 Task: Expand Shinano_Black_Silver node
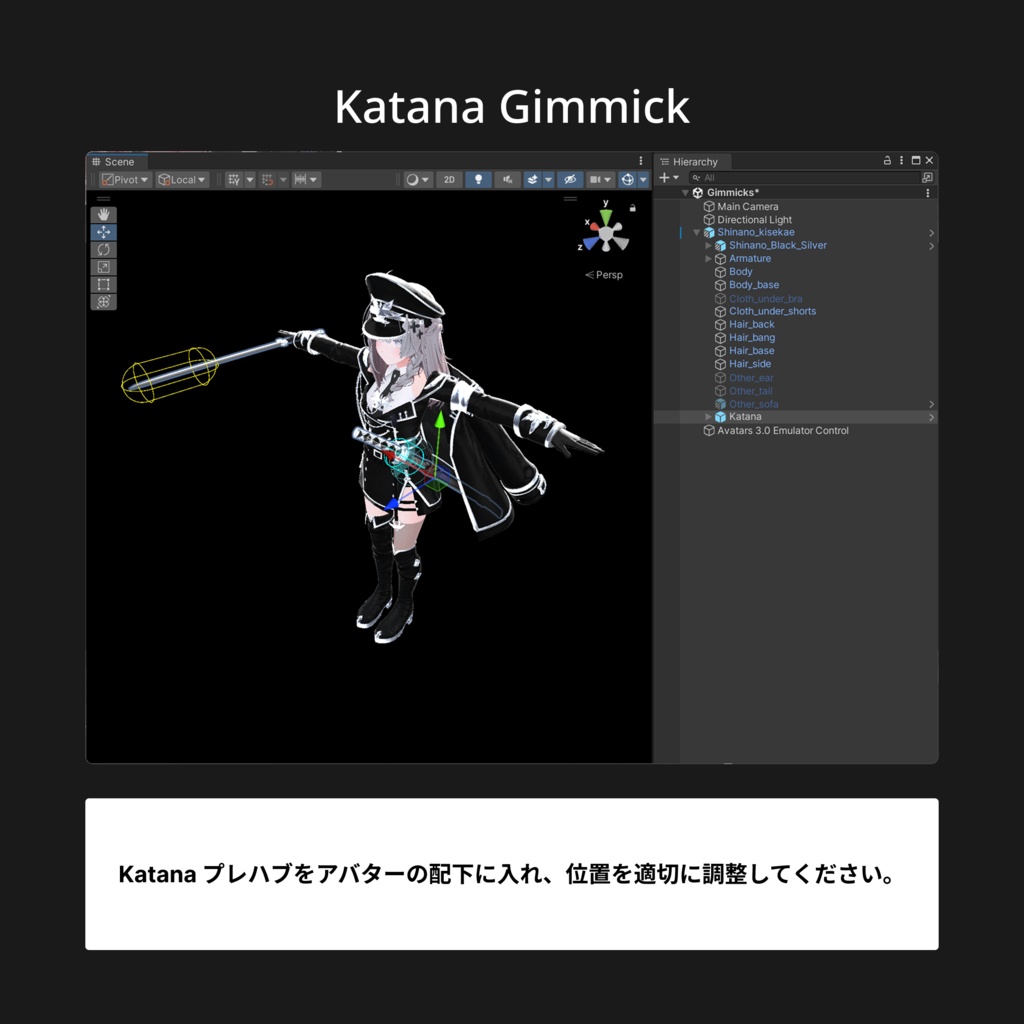click(x=709, y=246)
